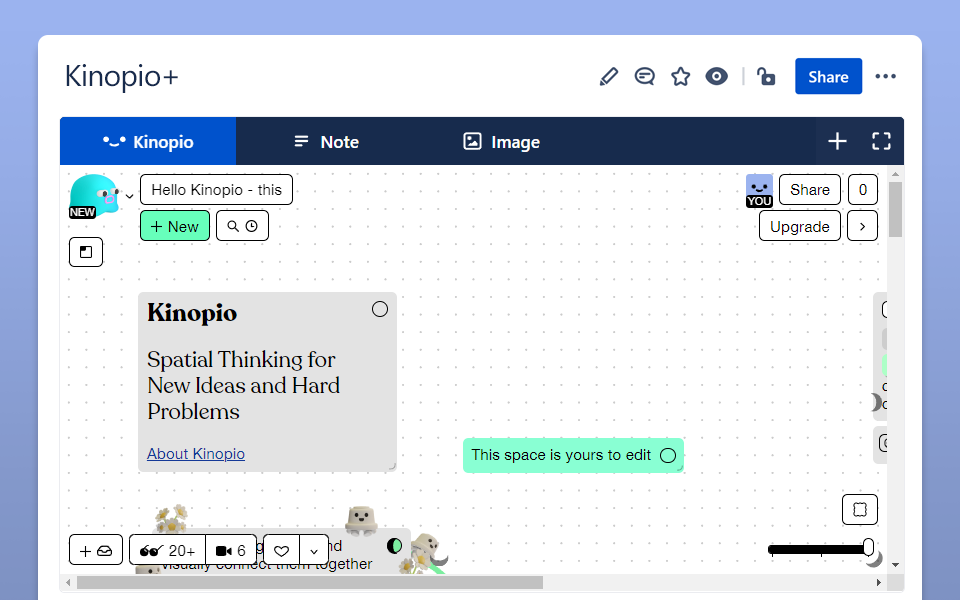960x600 pixels.
Task: Adjust the zoom slider handle
Action: (868, 547)
